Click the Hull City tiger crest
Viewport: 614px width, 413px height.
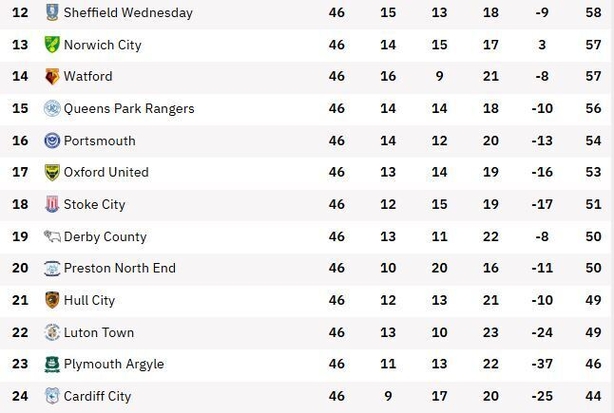[x=52, y=300]
